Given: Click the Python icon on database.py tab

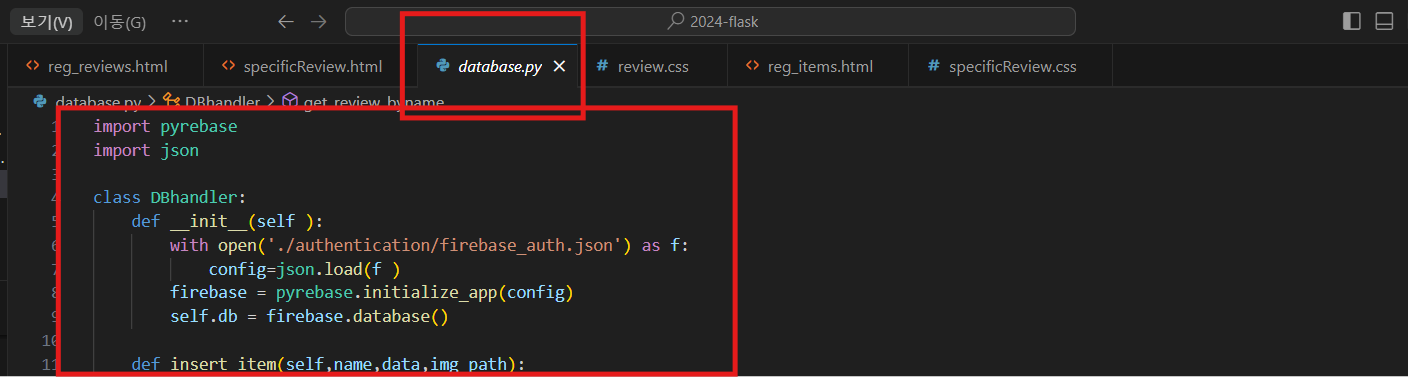Looking at the screenshot, I should pos(442,66).
